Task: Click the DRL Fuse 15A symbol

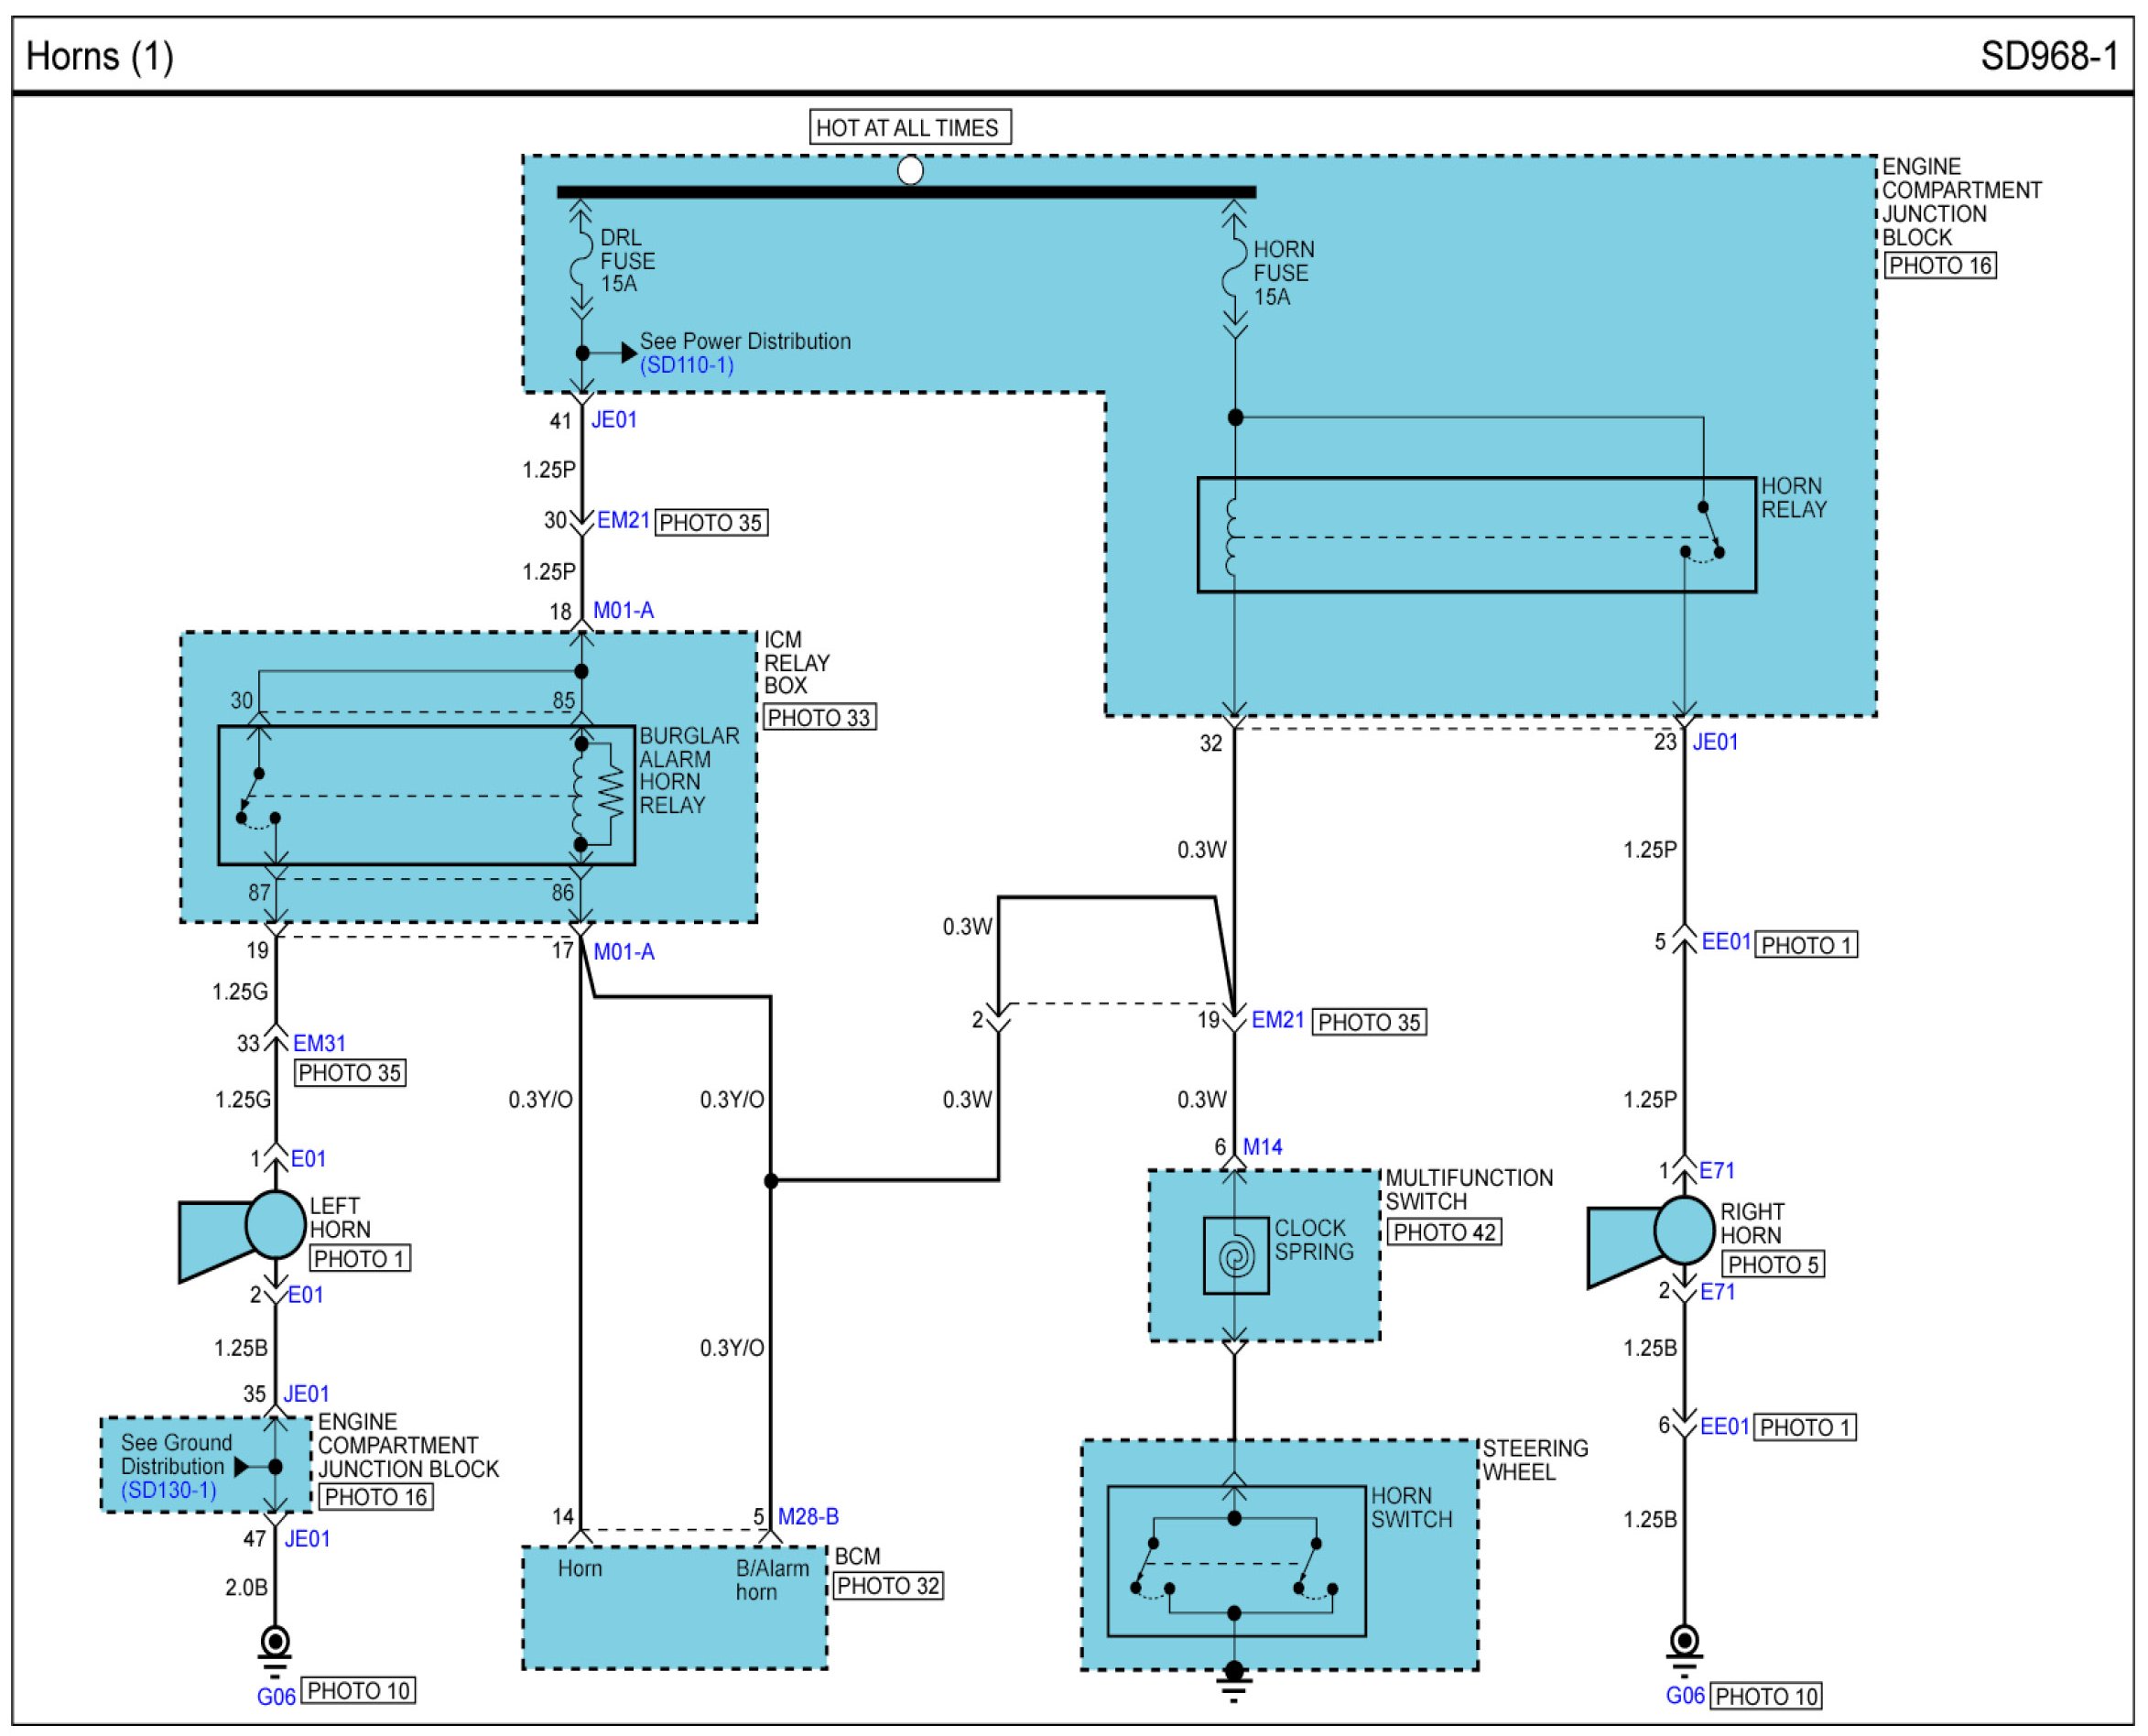Action: [x=581, y=260]
